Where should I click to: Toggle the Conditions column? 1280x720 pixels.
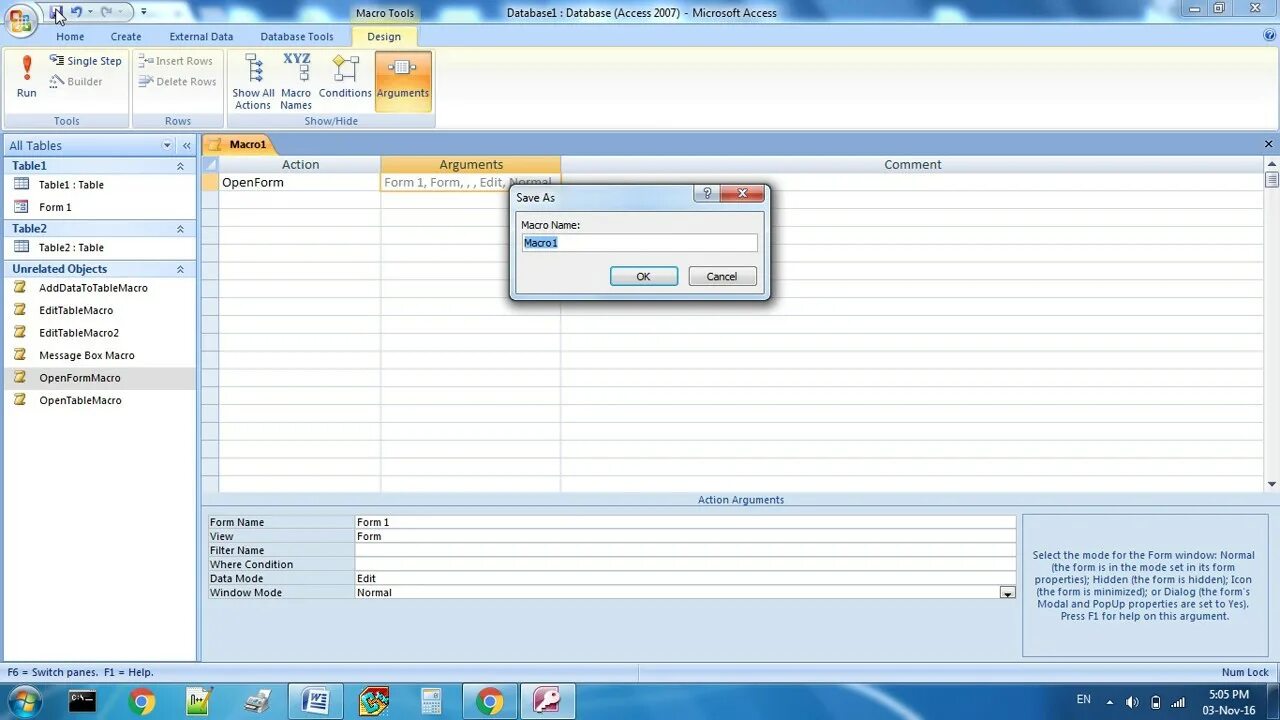tap(345, 77)
